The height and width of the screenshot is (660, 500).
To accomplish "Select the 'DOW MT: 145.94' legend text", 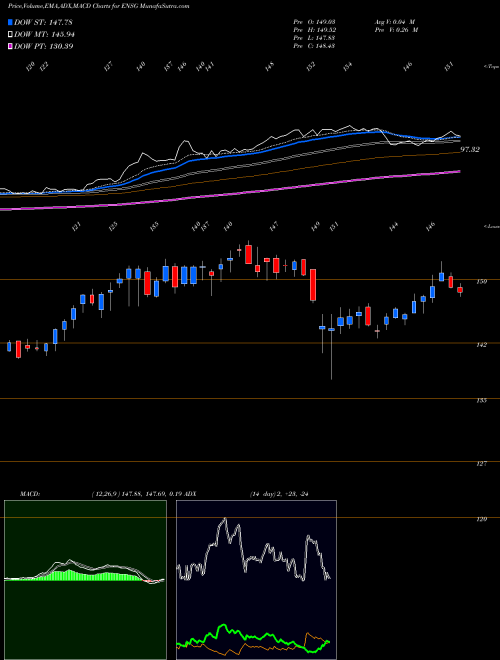I will pos(45,34).
